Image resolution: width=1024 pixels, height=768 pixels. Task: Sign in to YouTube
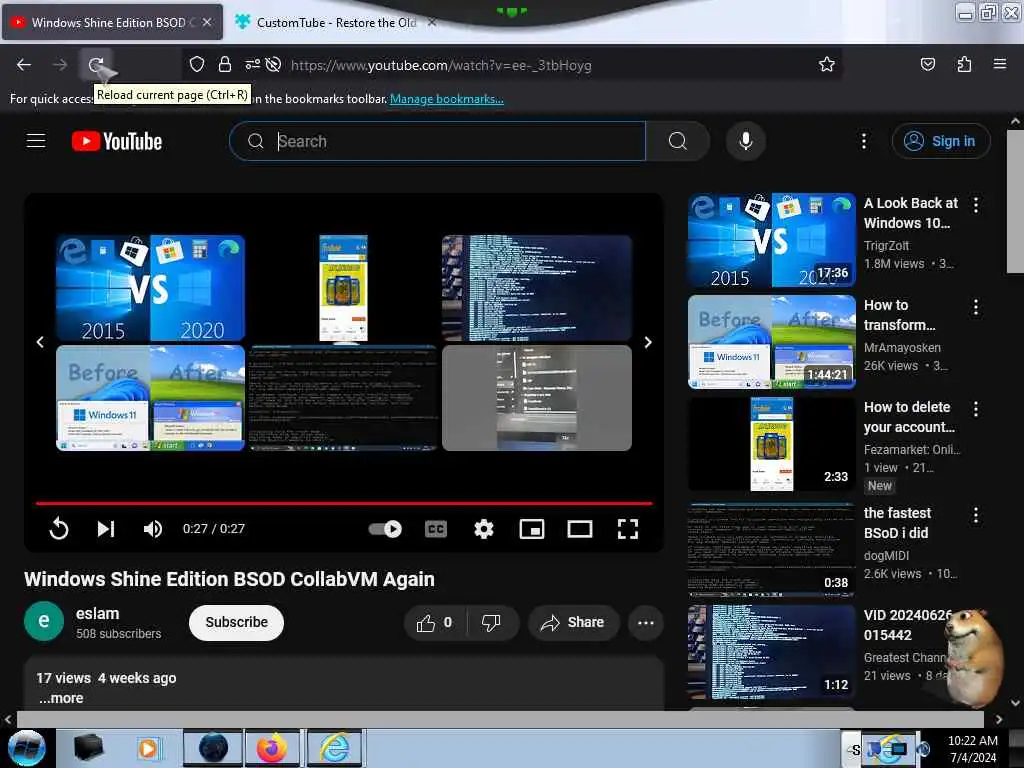pos(941,141)
